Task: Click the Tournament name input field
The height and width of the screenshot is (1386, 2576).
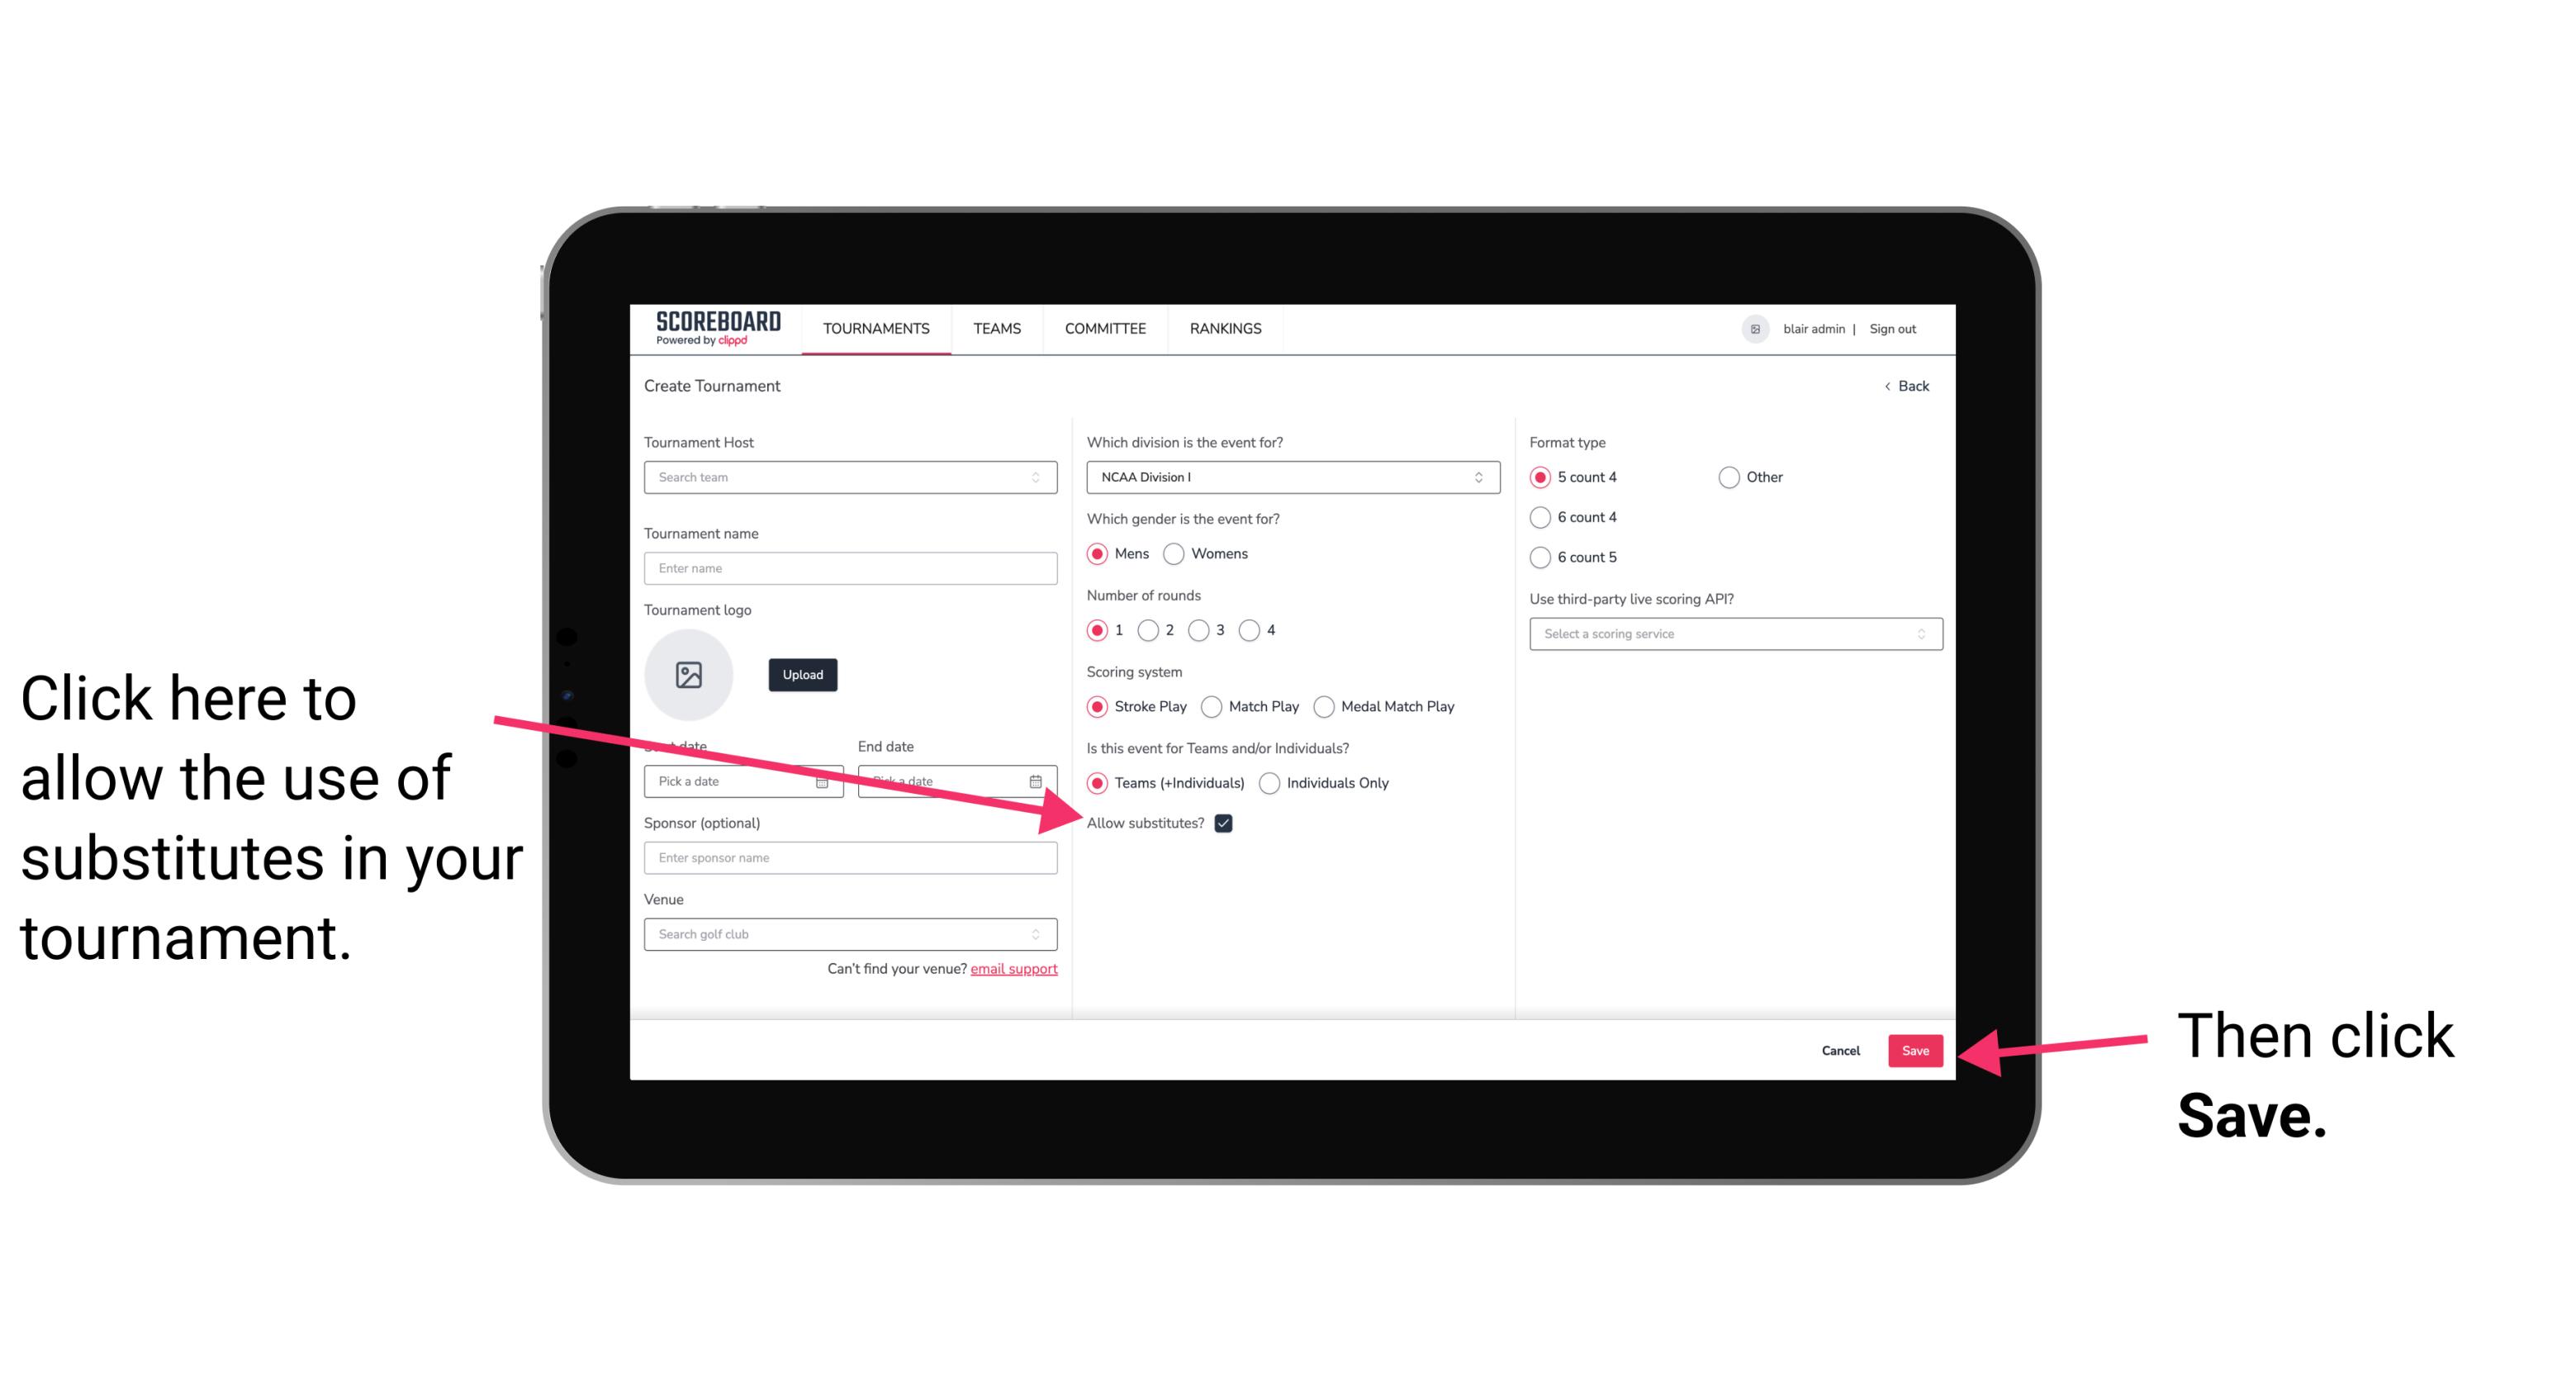Action: (852, 568)
